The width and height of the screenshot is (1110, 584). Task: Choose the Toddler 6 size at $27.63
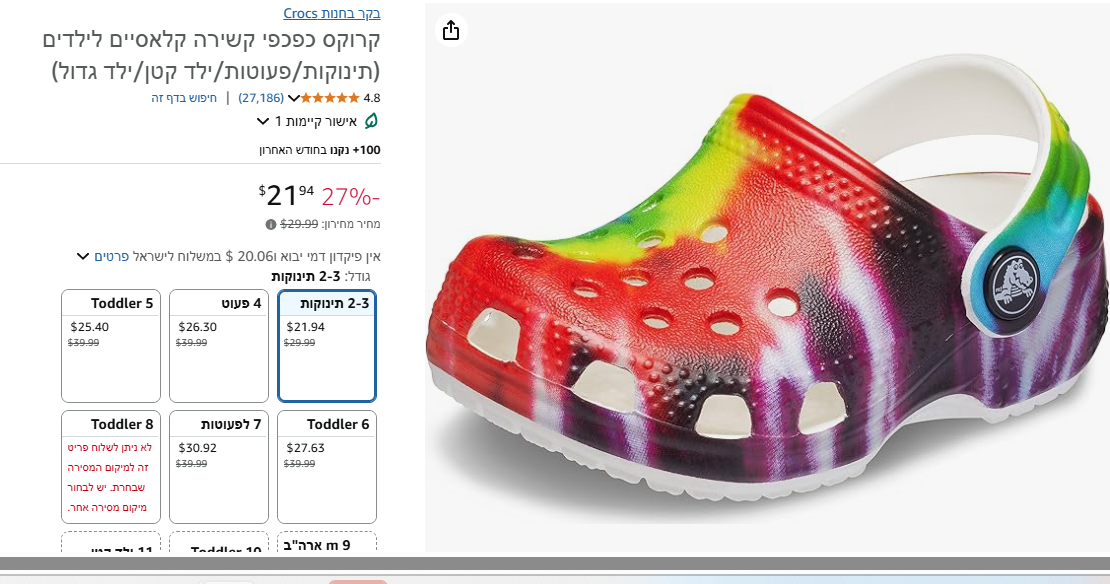326,466
